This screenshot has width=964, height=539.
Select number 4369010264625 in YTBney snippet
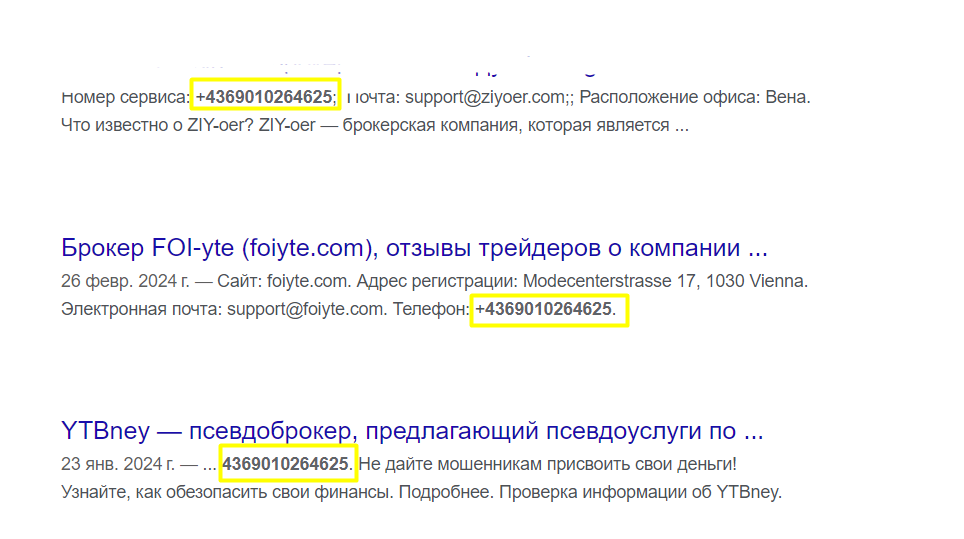285,463
